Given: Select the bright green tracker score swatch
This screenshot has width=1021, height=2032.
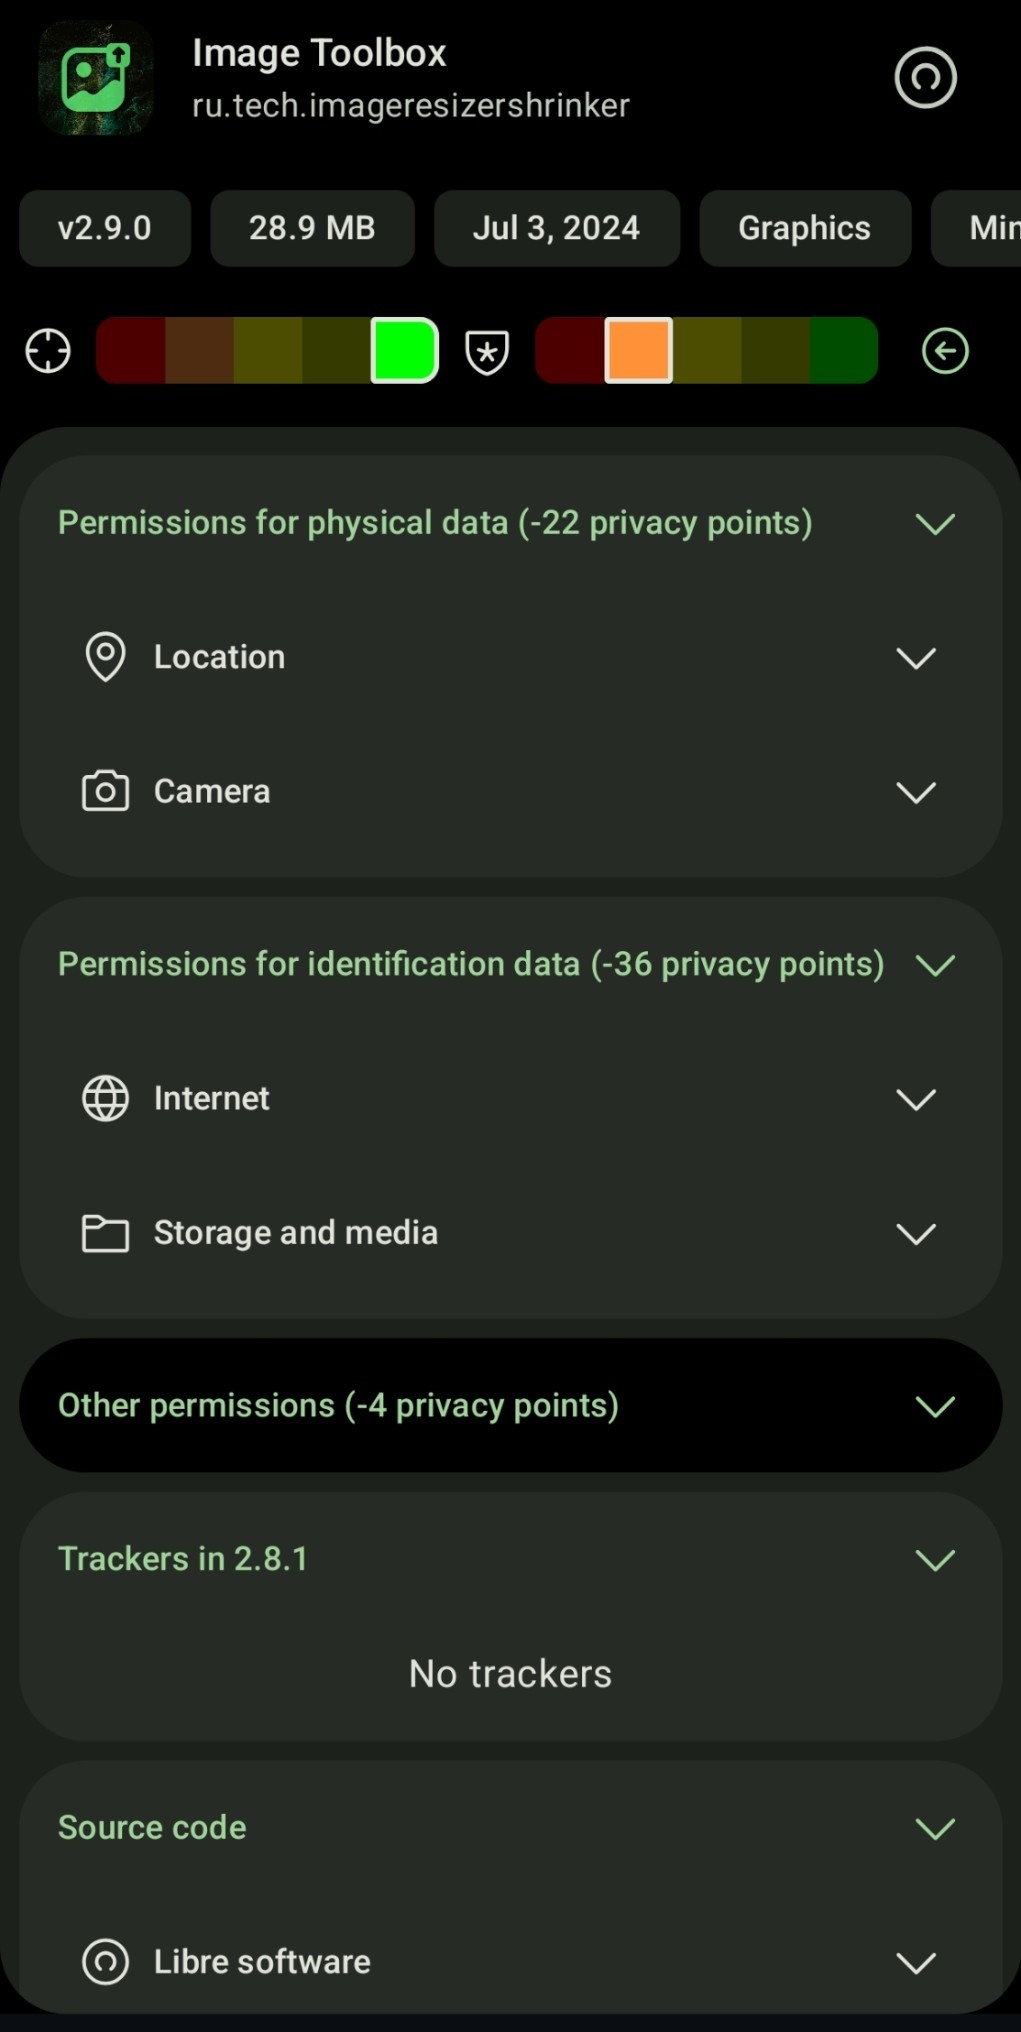Looking at the screenshot, I should [404, 350].
